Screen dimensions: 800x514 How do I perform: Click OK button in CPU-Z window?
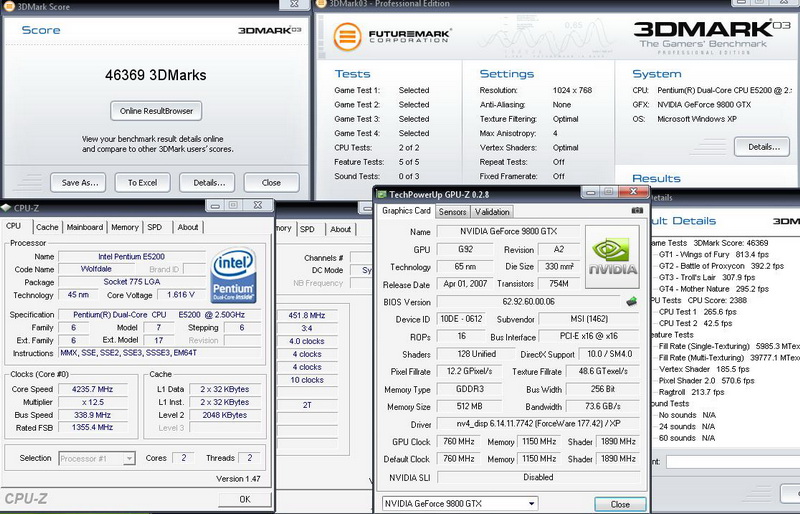tap(245, 499)
